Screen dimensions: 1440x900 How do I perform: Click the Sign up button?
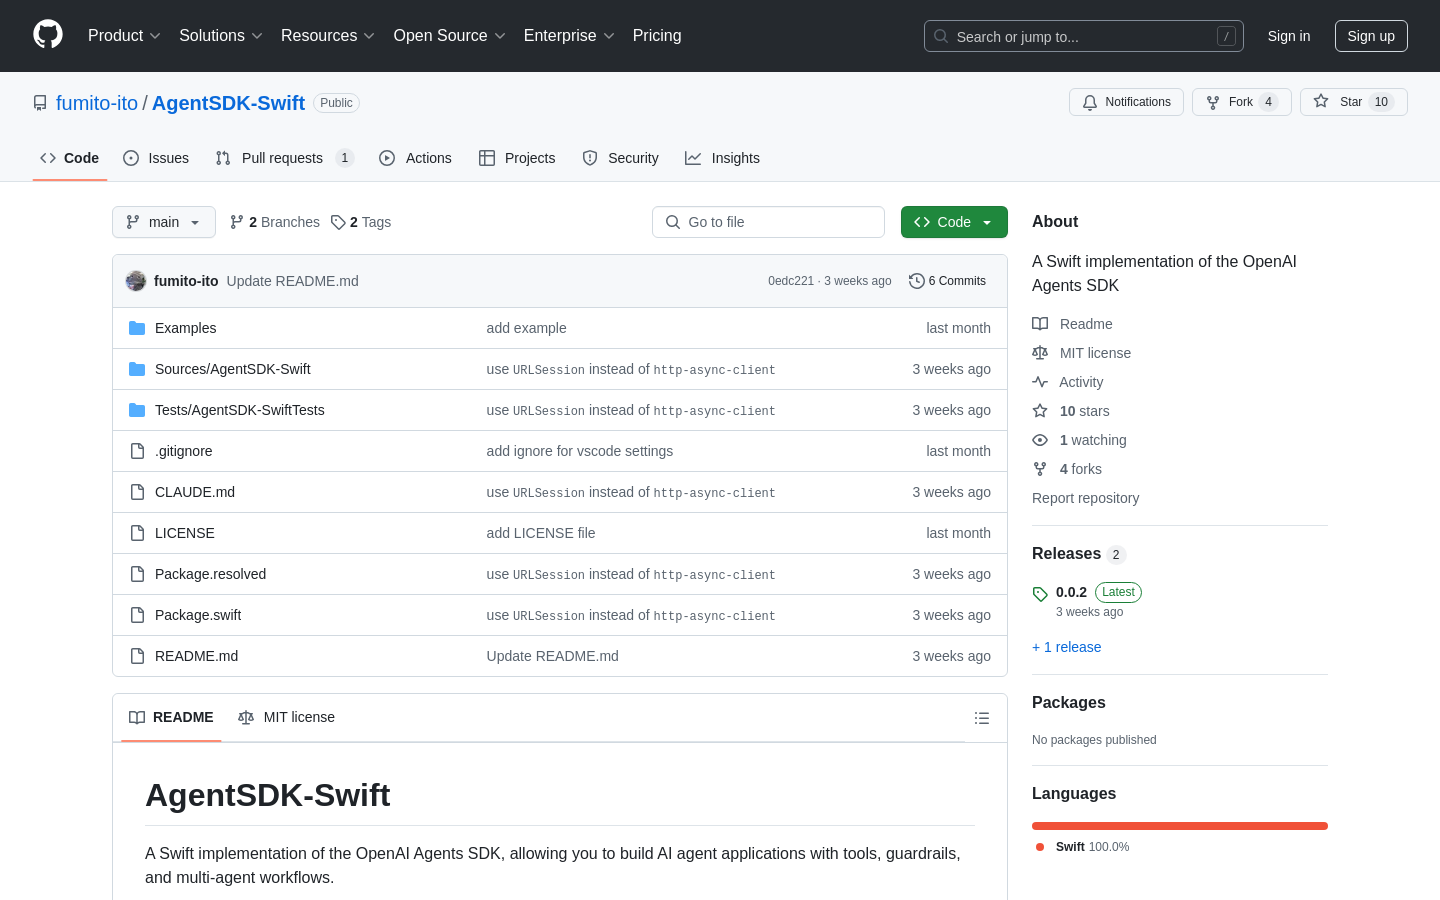(x=1371, y=36)
